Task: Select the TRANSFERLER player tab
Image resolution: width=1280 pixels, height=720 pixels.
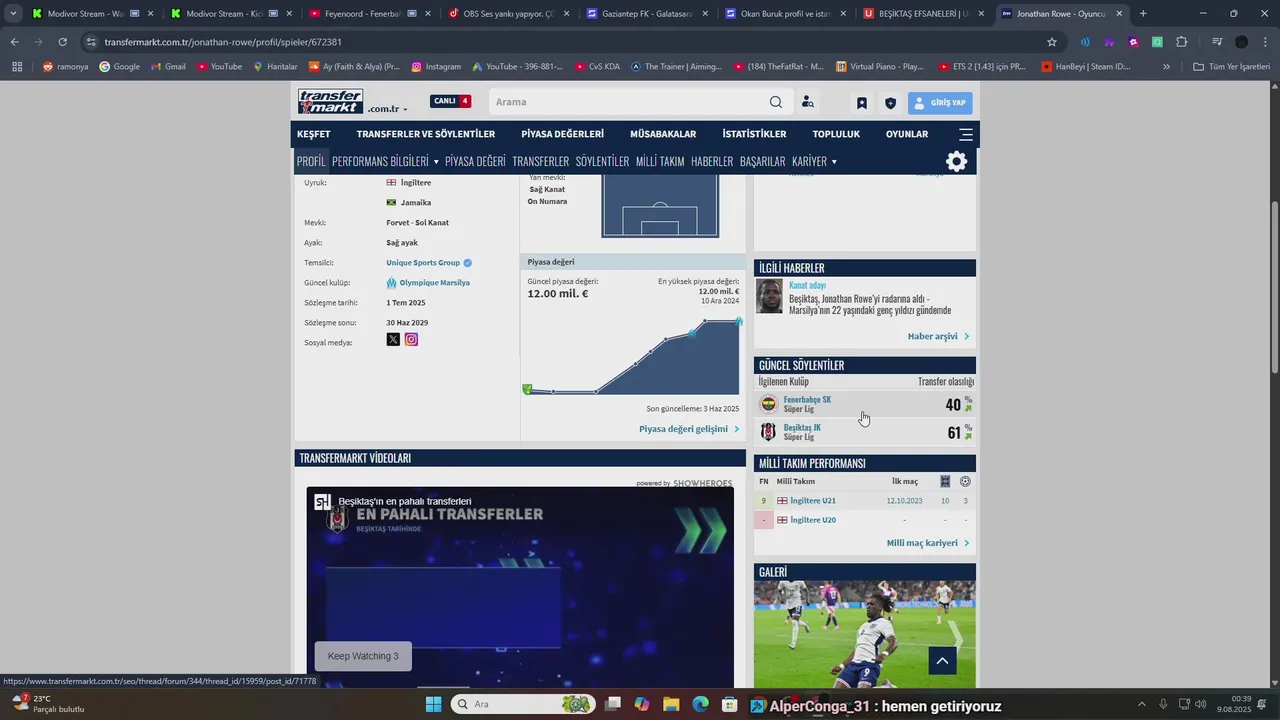Action: (x=540, y=161)
